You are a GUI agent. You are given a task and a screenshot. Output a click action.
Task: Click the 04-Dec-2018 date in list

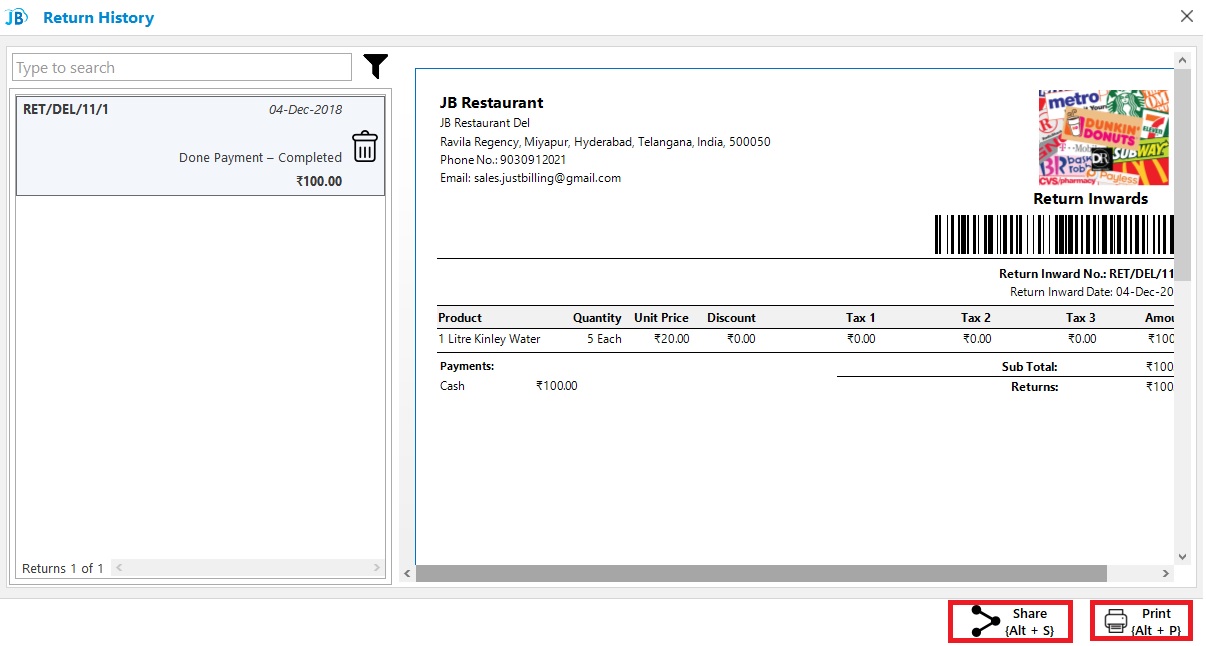[x=305, y=110]
